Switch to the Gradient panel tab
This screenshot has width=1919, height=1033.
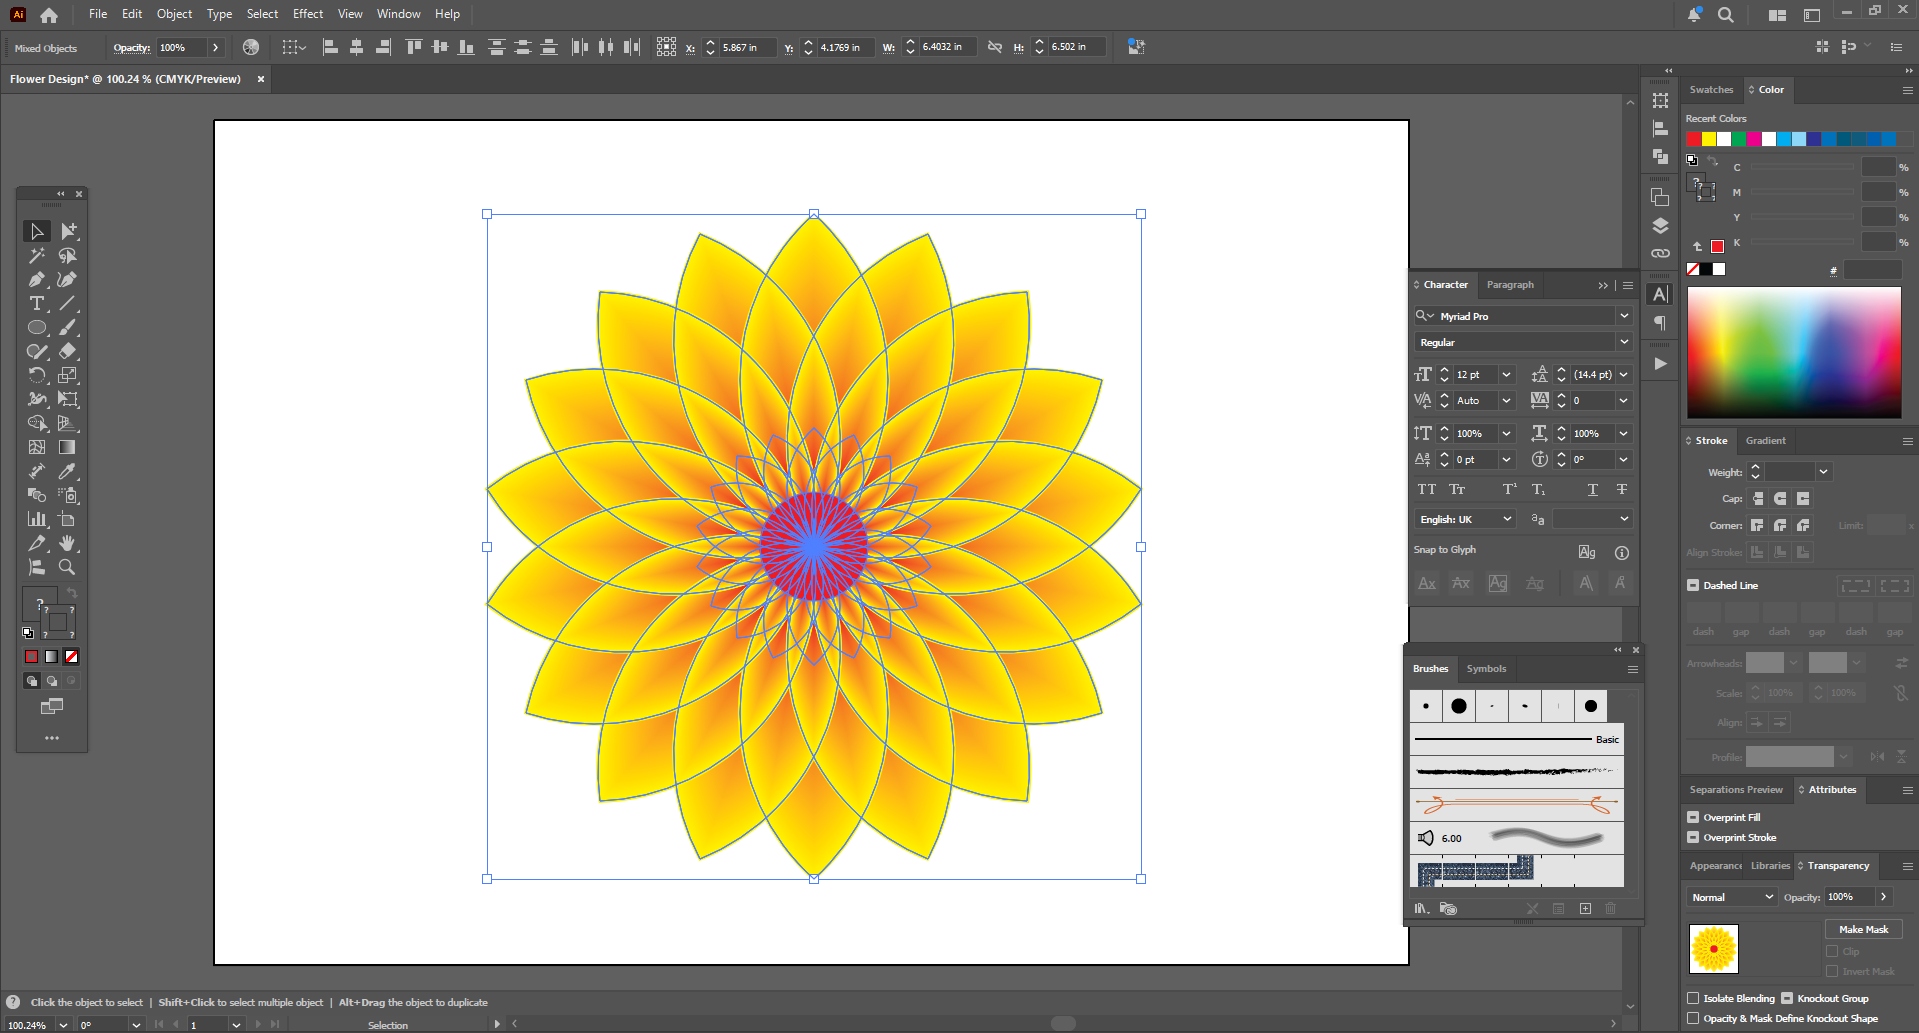[x=1765, y=441]
